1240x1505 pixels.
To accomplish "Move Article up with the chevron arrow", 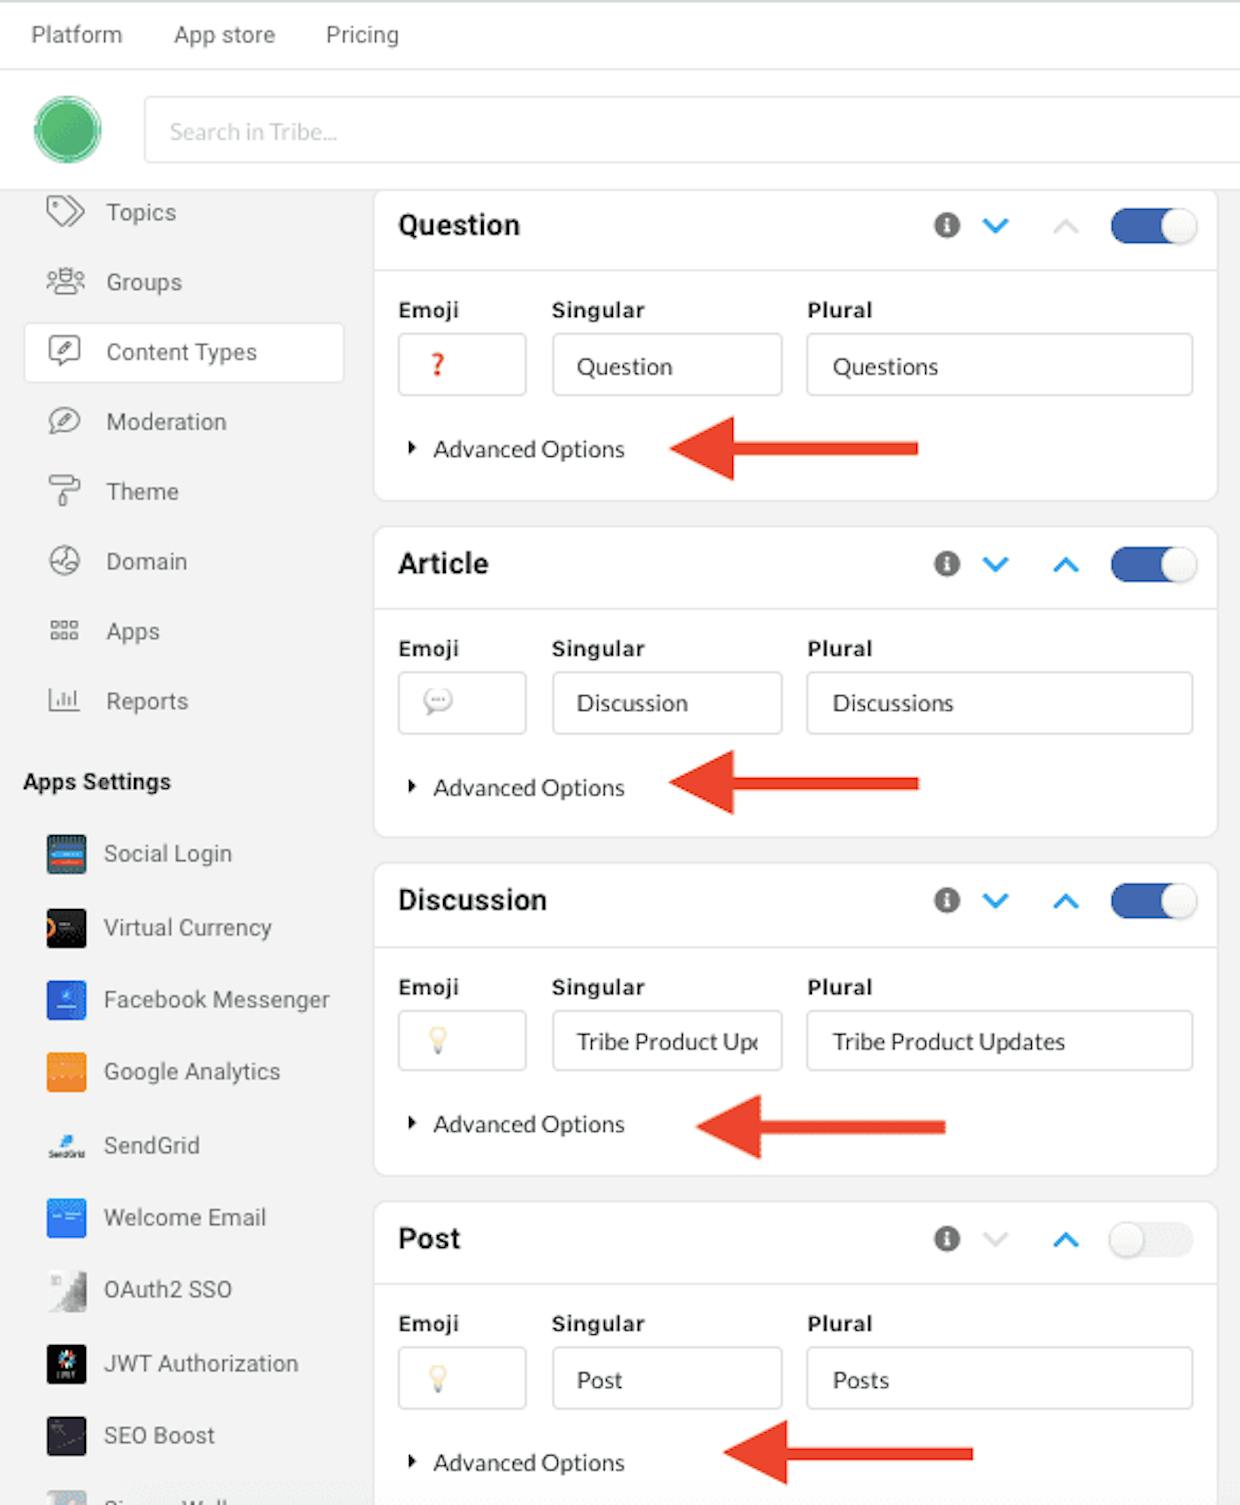I will tap(1066, 565).
